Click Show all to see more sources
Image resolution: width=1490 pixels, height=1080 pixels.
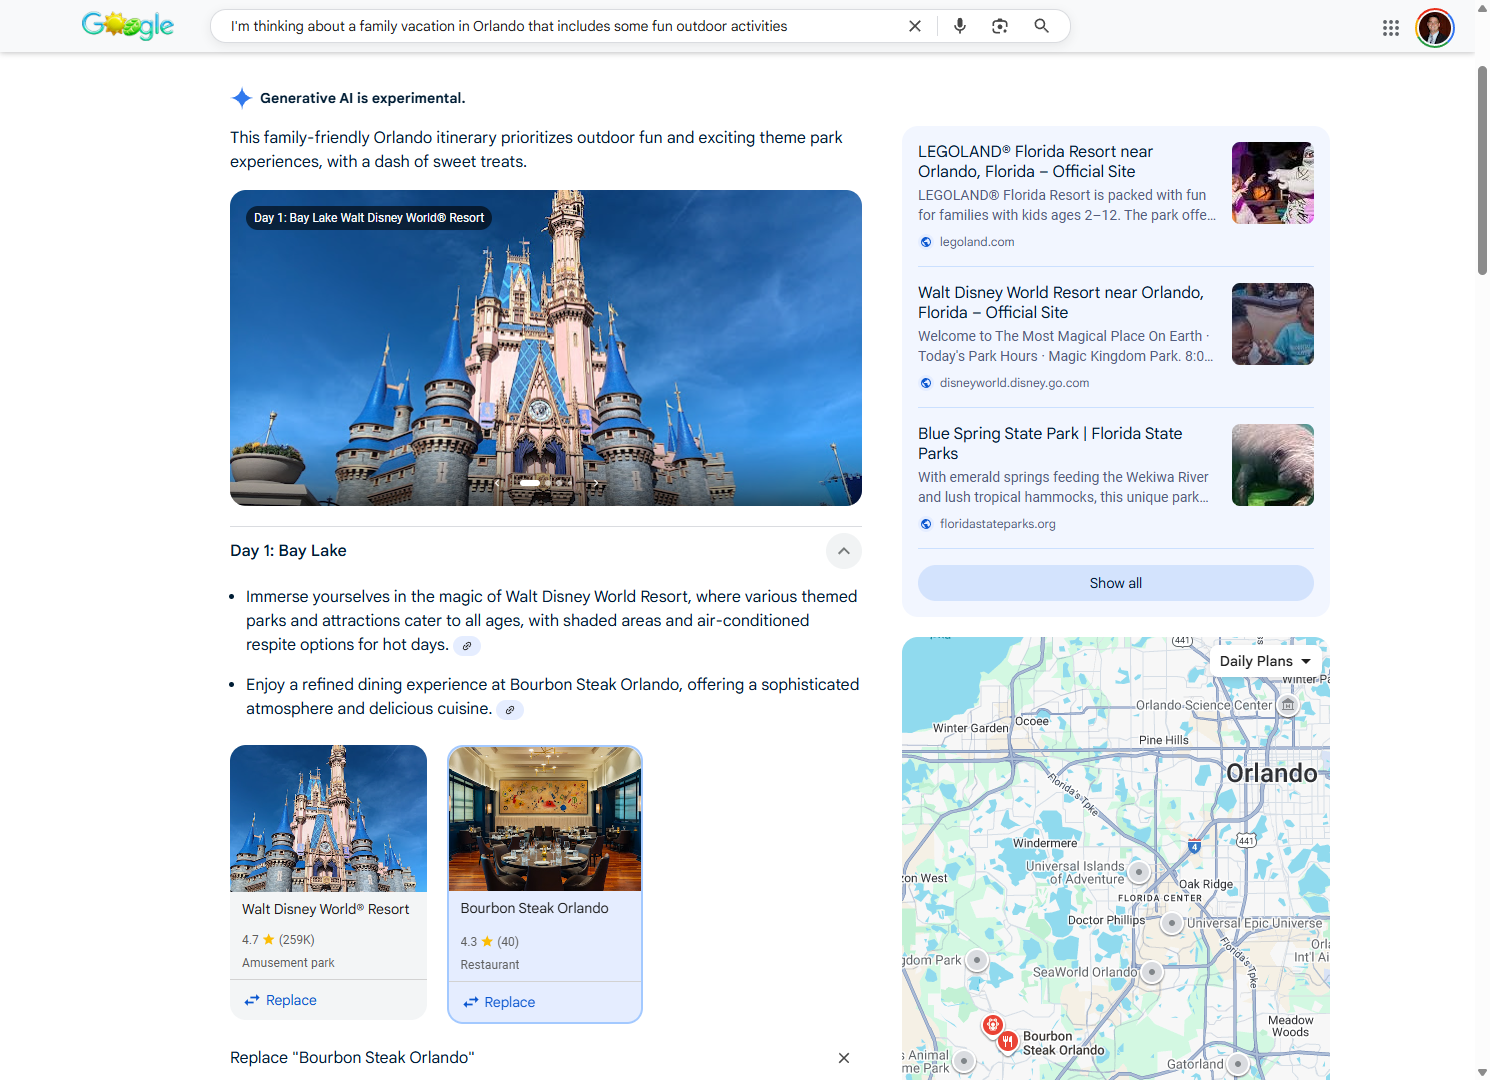click(1115, 582)
